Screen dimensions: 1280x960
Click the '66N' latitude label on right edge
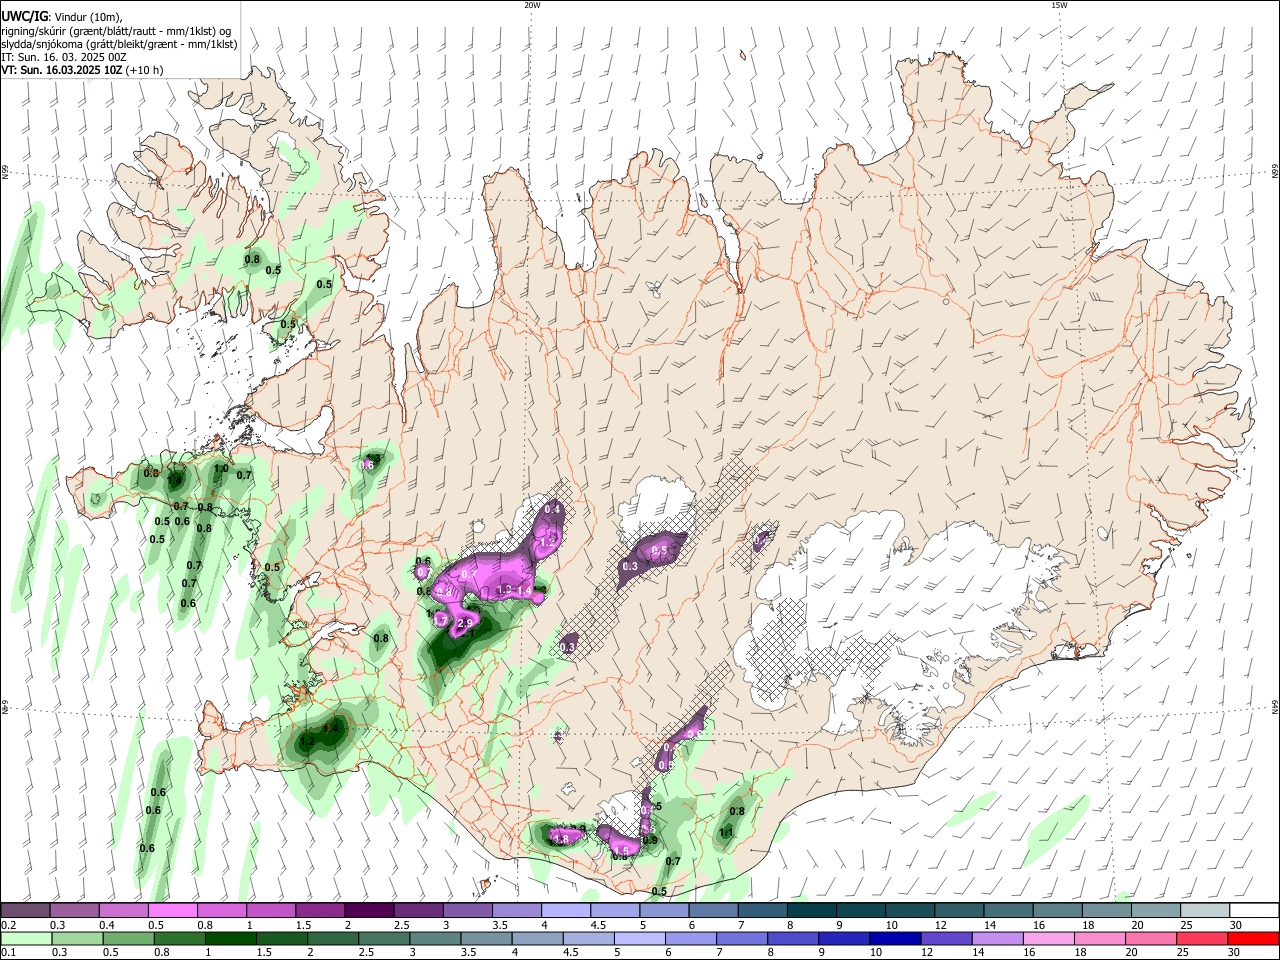(x=1275, y=172)
